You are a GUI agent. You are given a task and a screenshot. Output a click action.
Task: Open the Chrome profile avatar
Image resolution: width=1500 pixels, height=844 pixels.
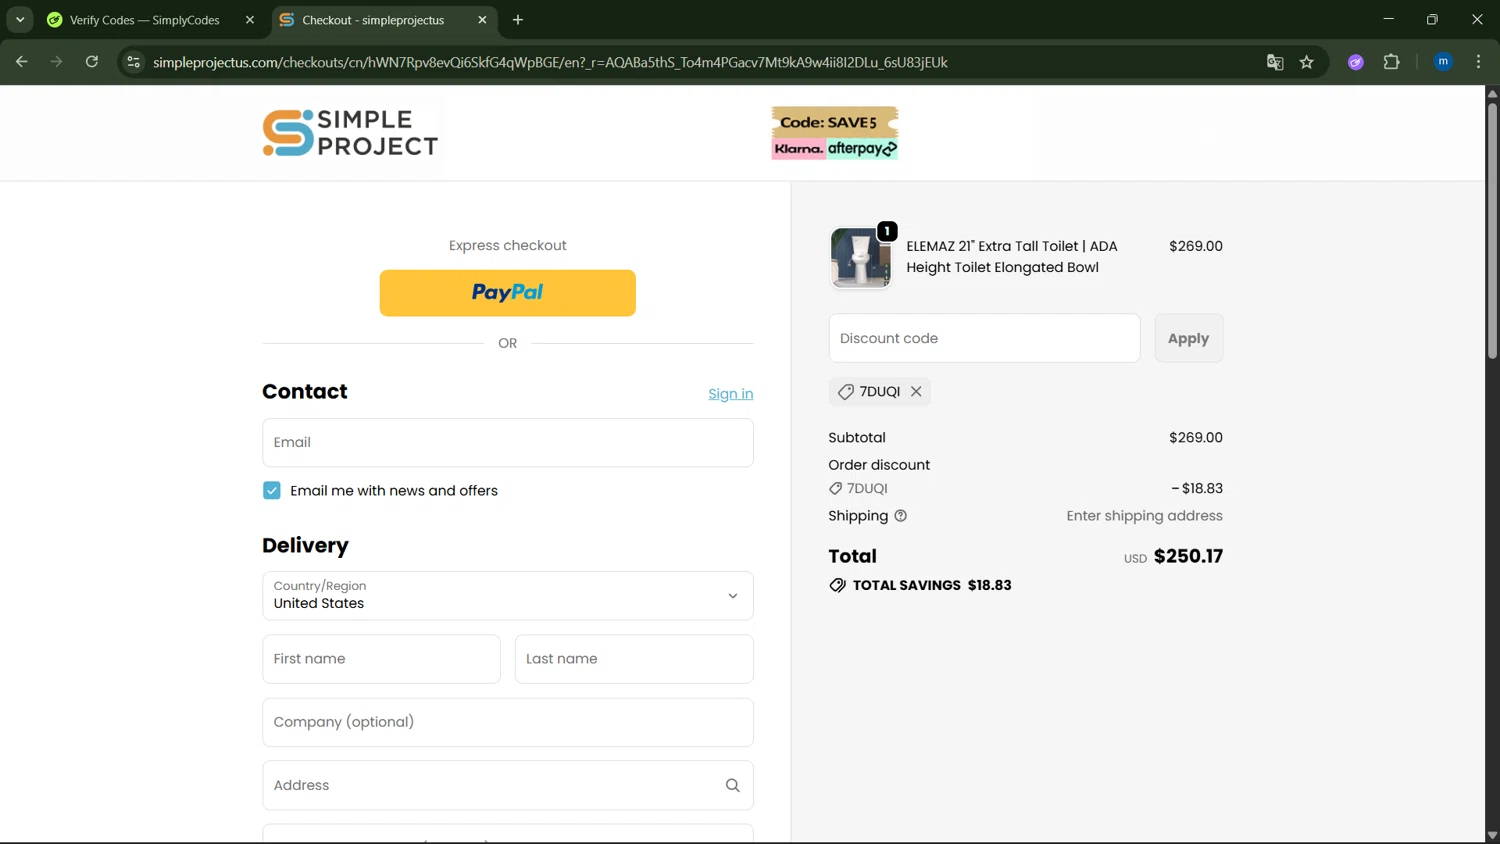click(1443, 62)
